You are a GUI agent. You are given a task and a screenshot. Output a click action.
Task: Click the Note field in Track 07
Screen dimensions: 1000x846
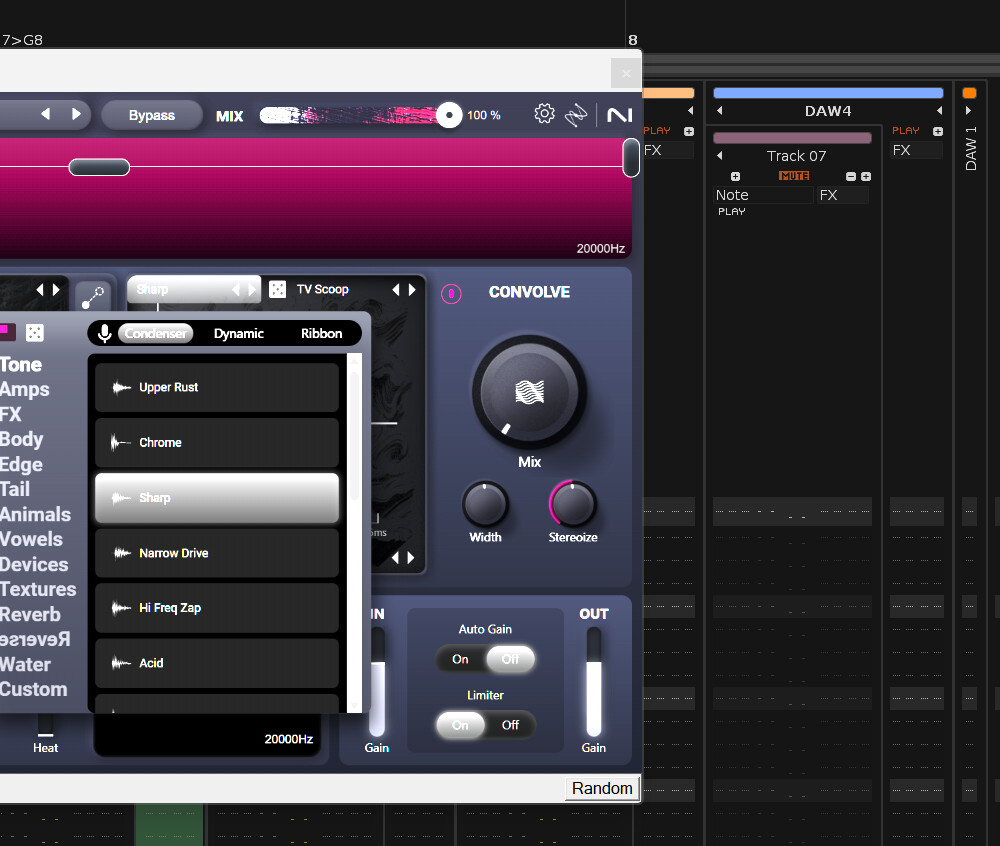coord(764,195)
